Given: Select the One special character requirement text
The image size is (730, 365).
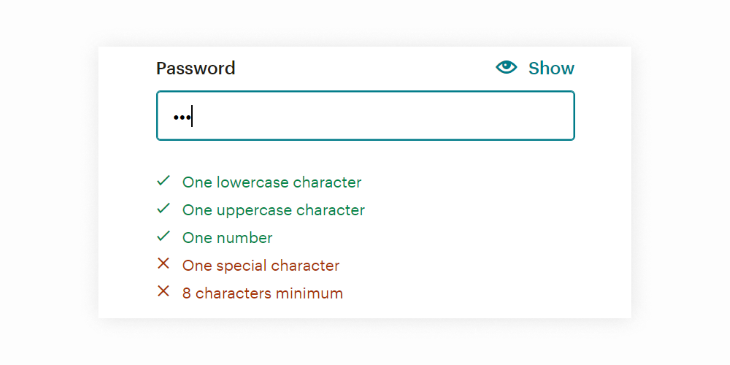Looking at the screenshot, I should tap(261, 266).
